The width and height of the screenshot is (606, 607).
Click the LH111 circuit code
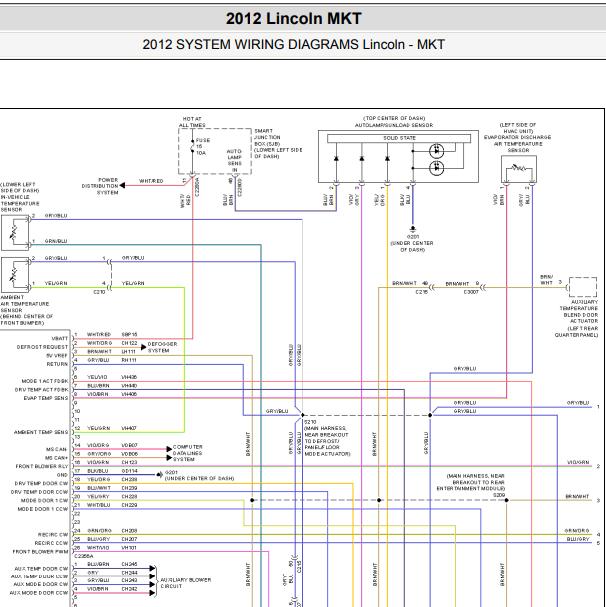[x=129, y=352]
